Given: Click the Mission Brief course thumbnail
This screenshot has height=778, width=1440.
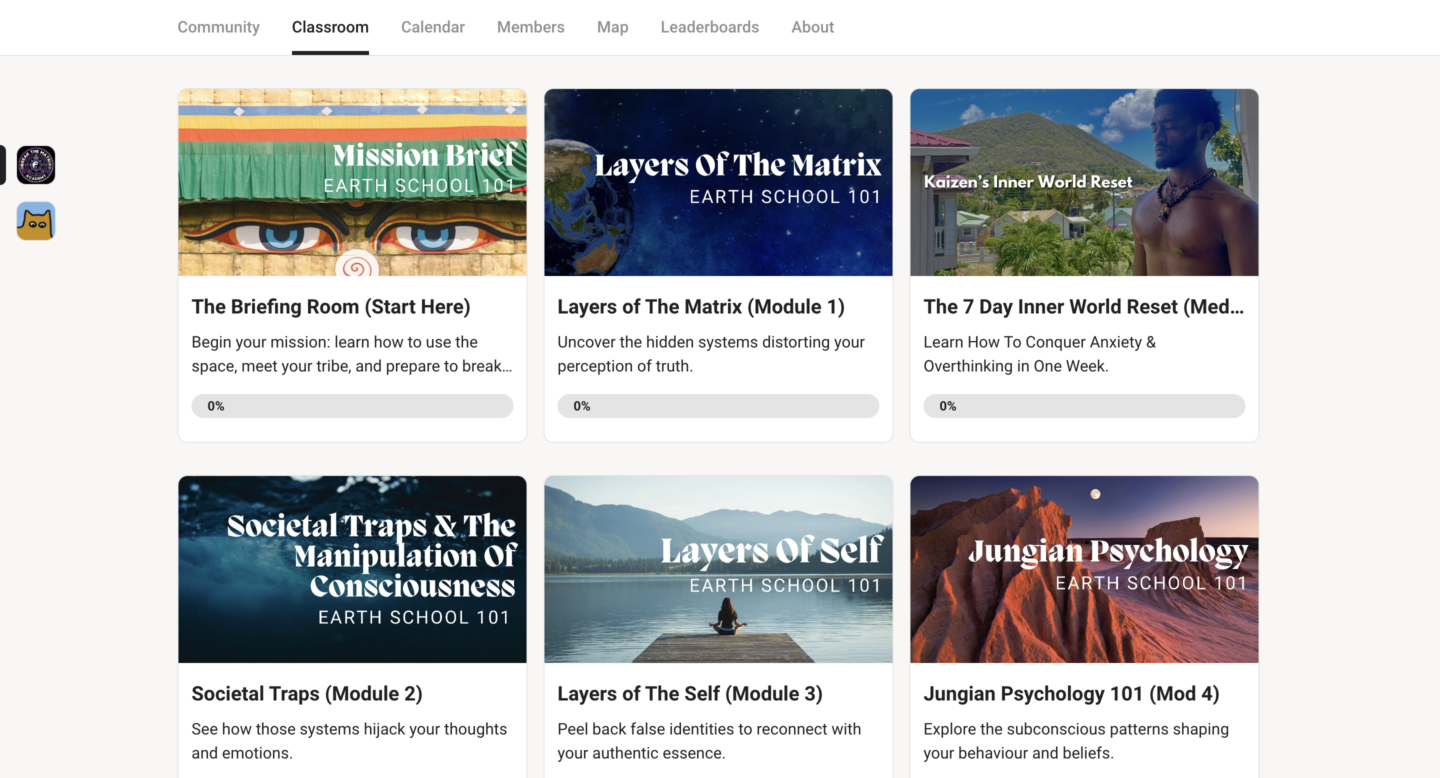Looking at the screenshot, I should pyautogui.click(x=352, y=182).
